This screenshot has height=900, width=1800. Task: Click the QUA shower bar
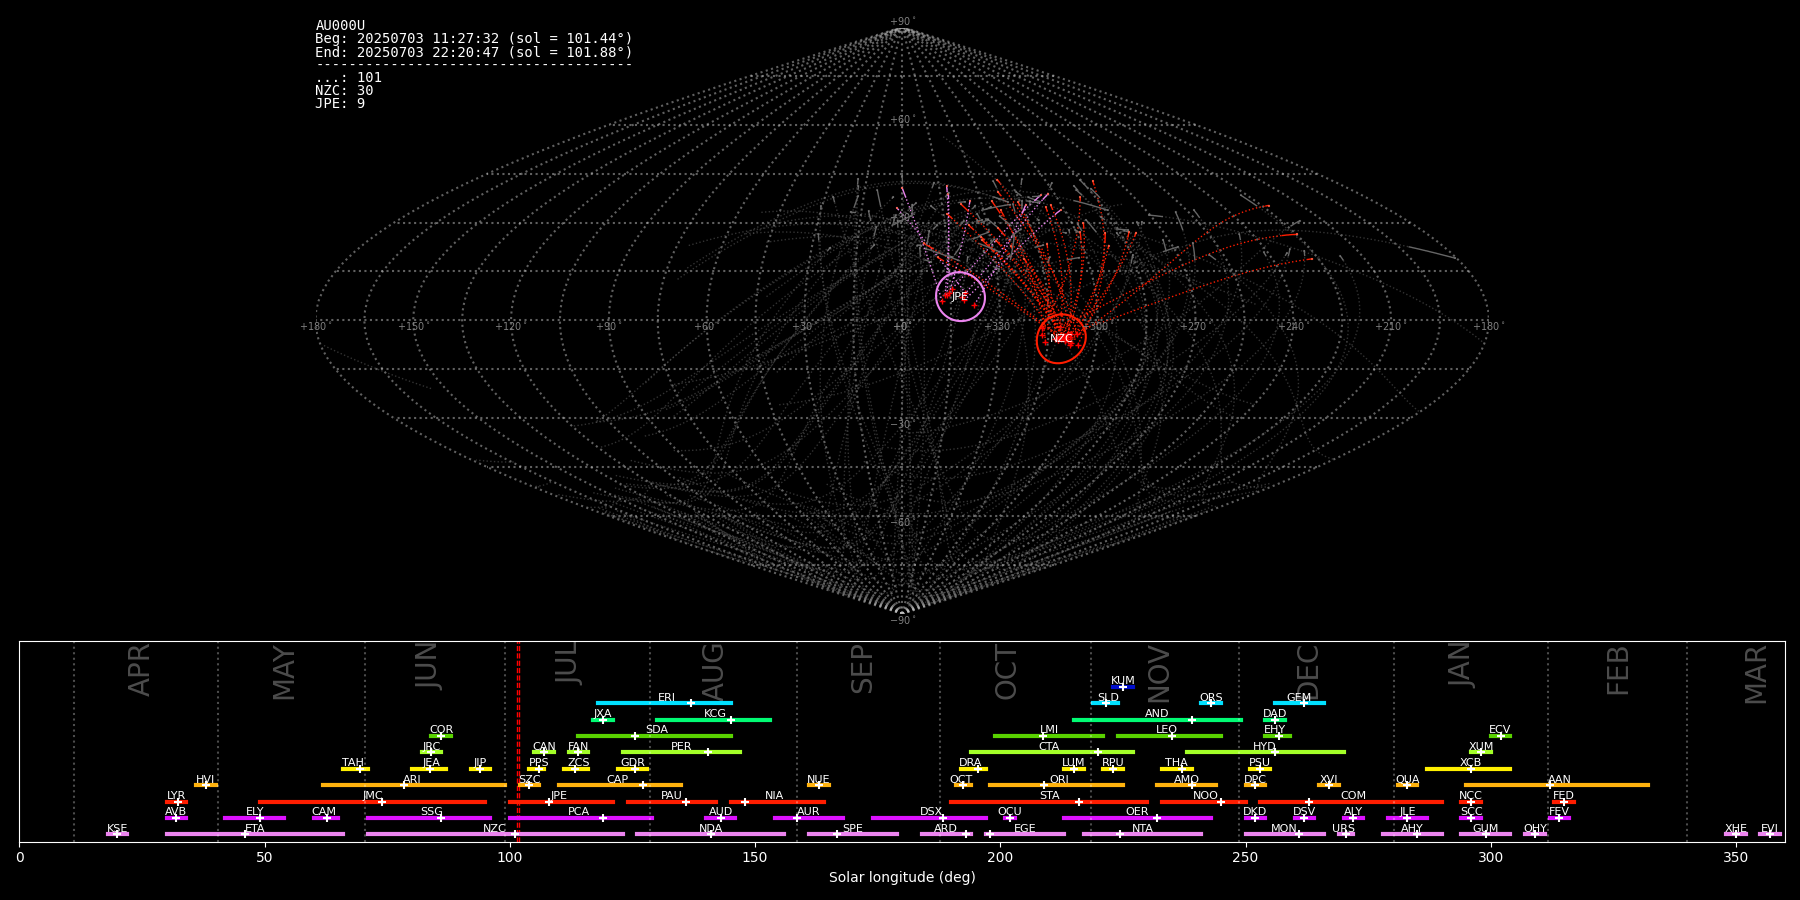click(x=1407, y=785)
